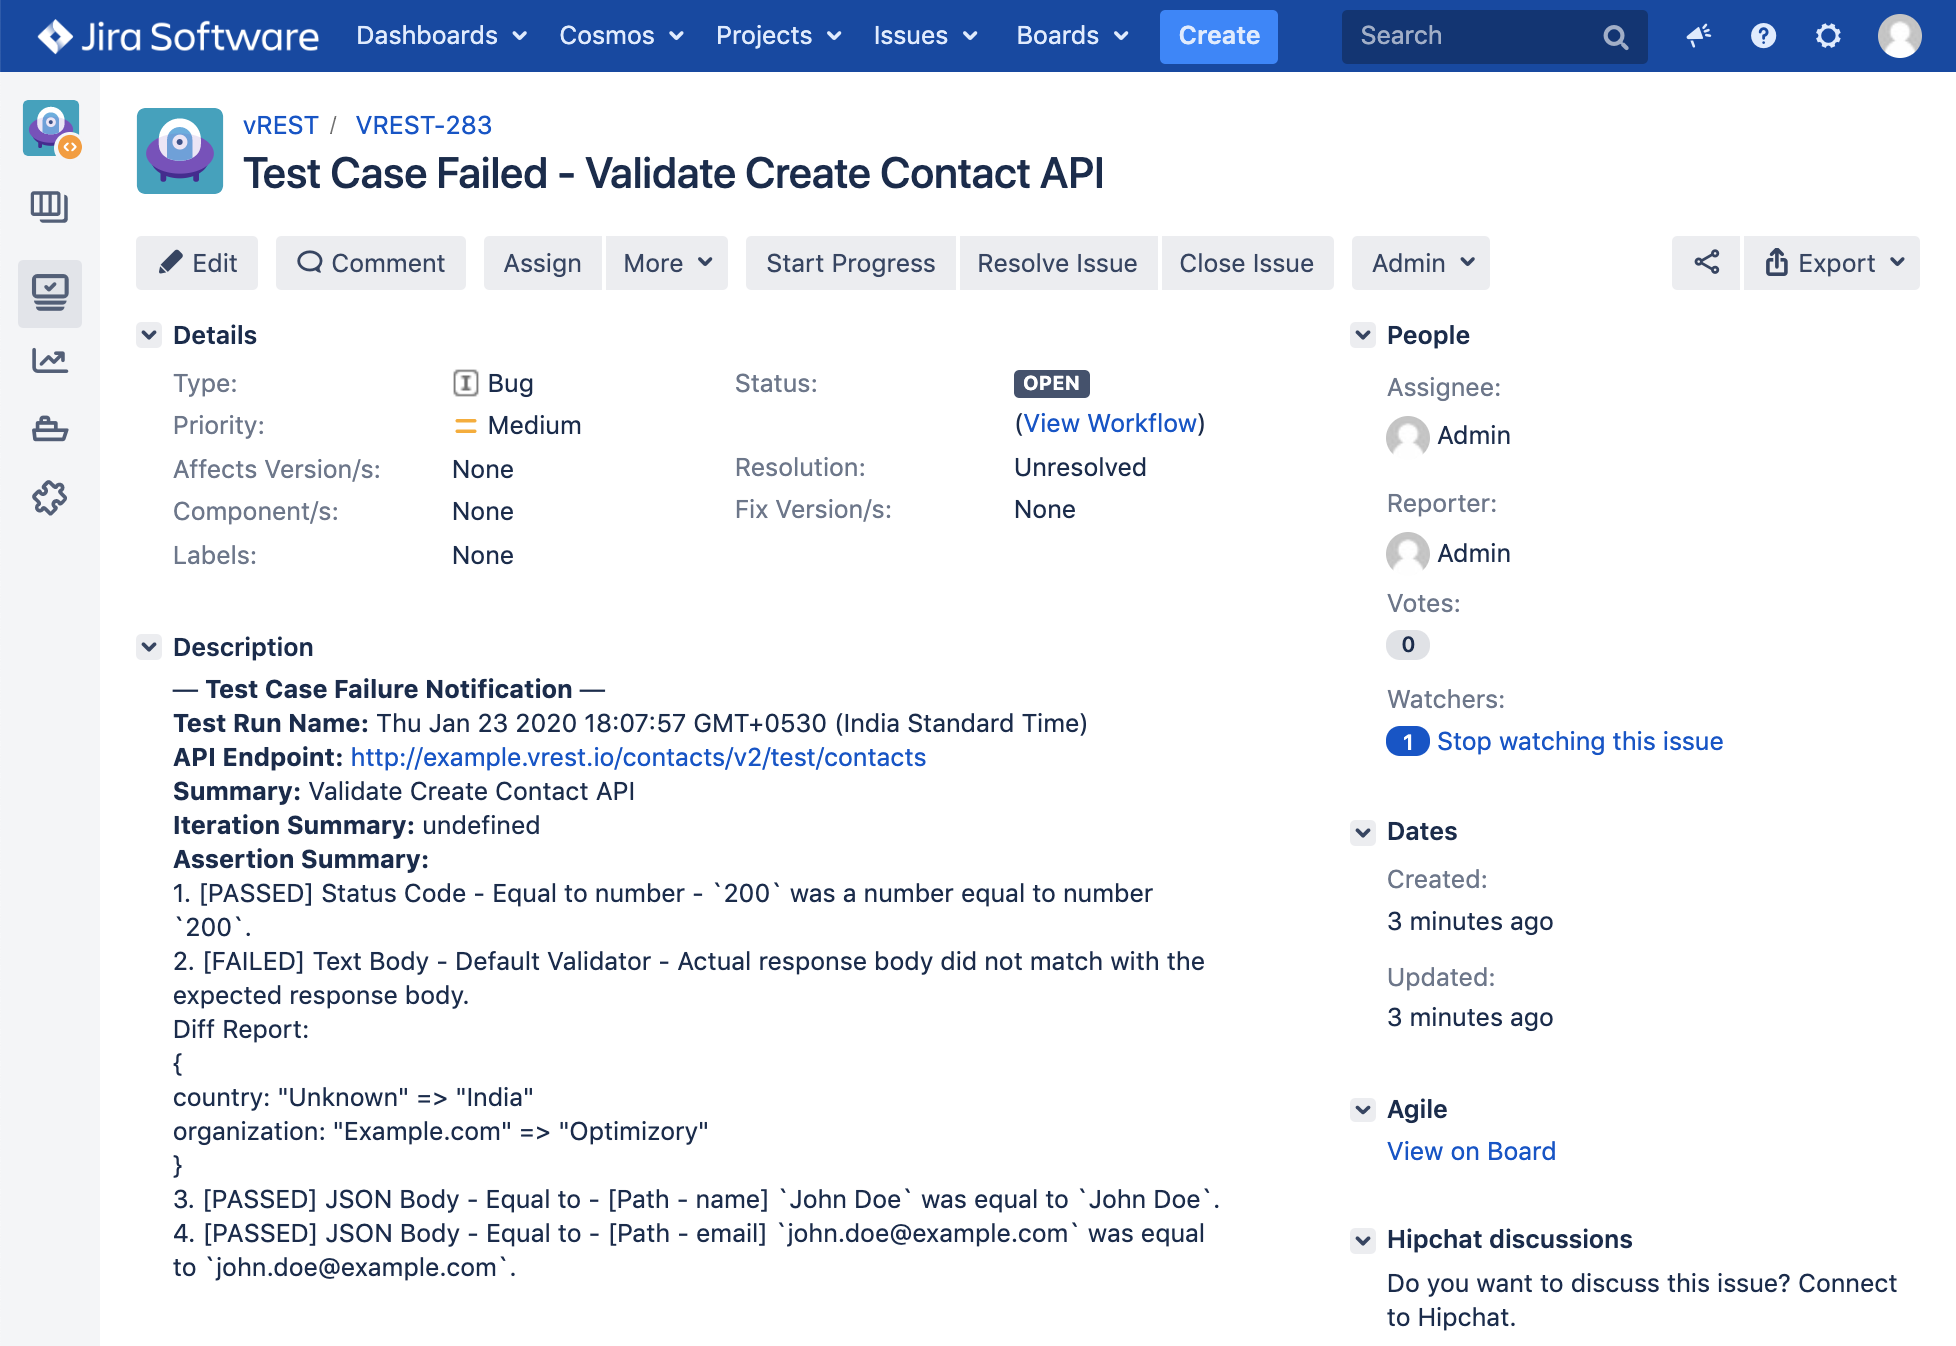This screenshot has width=1956, height=1346.
Task: Open the Boards menu
Action: point(1072,36)
